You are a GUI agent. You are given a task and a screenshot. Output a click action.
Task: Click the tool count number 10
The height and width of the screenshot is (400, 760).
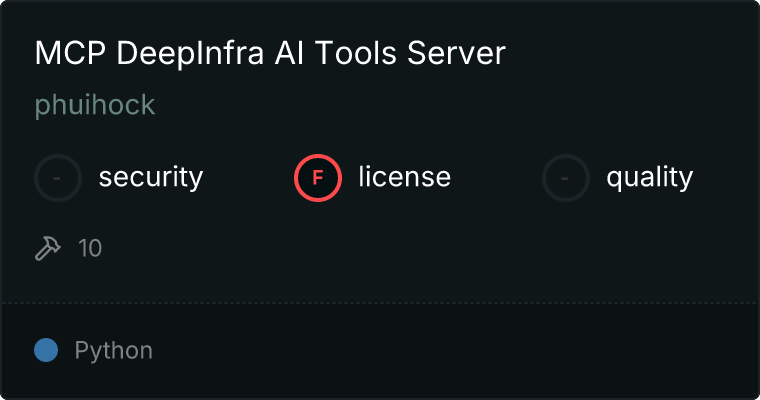click(x=90, y=248)
